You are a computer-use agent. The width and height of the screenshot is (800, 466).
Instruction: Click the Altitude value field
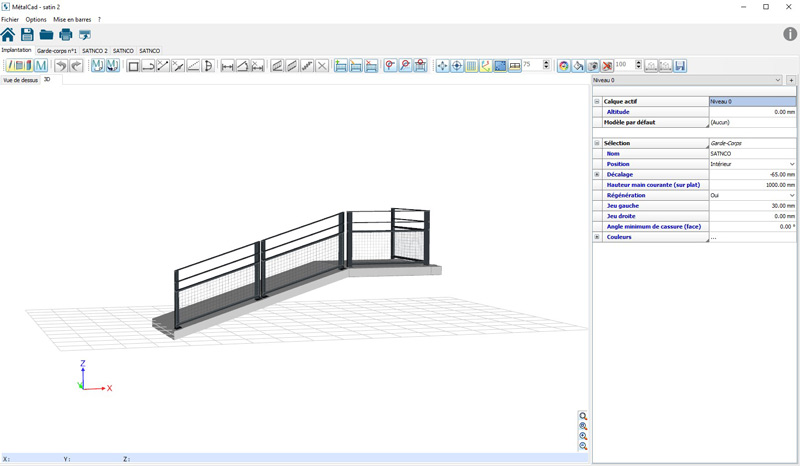click(x=752, y=112)
